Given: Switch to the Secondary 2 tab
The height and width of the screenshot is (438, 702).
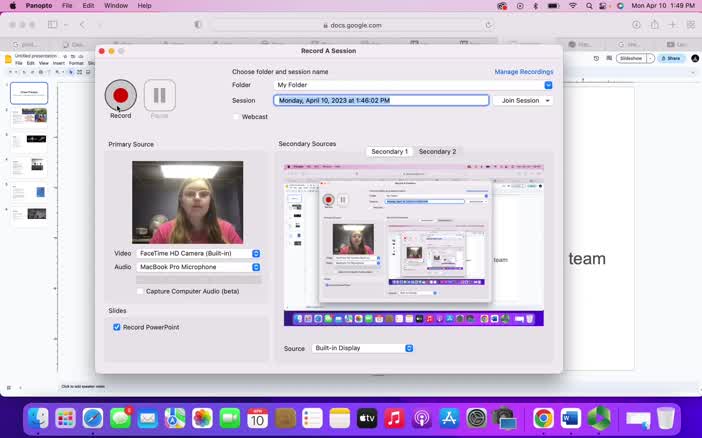Looking at the screenshot, I should pos(437,151).
